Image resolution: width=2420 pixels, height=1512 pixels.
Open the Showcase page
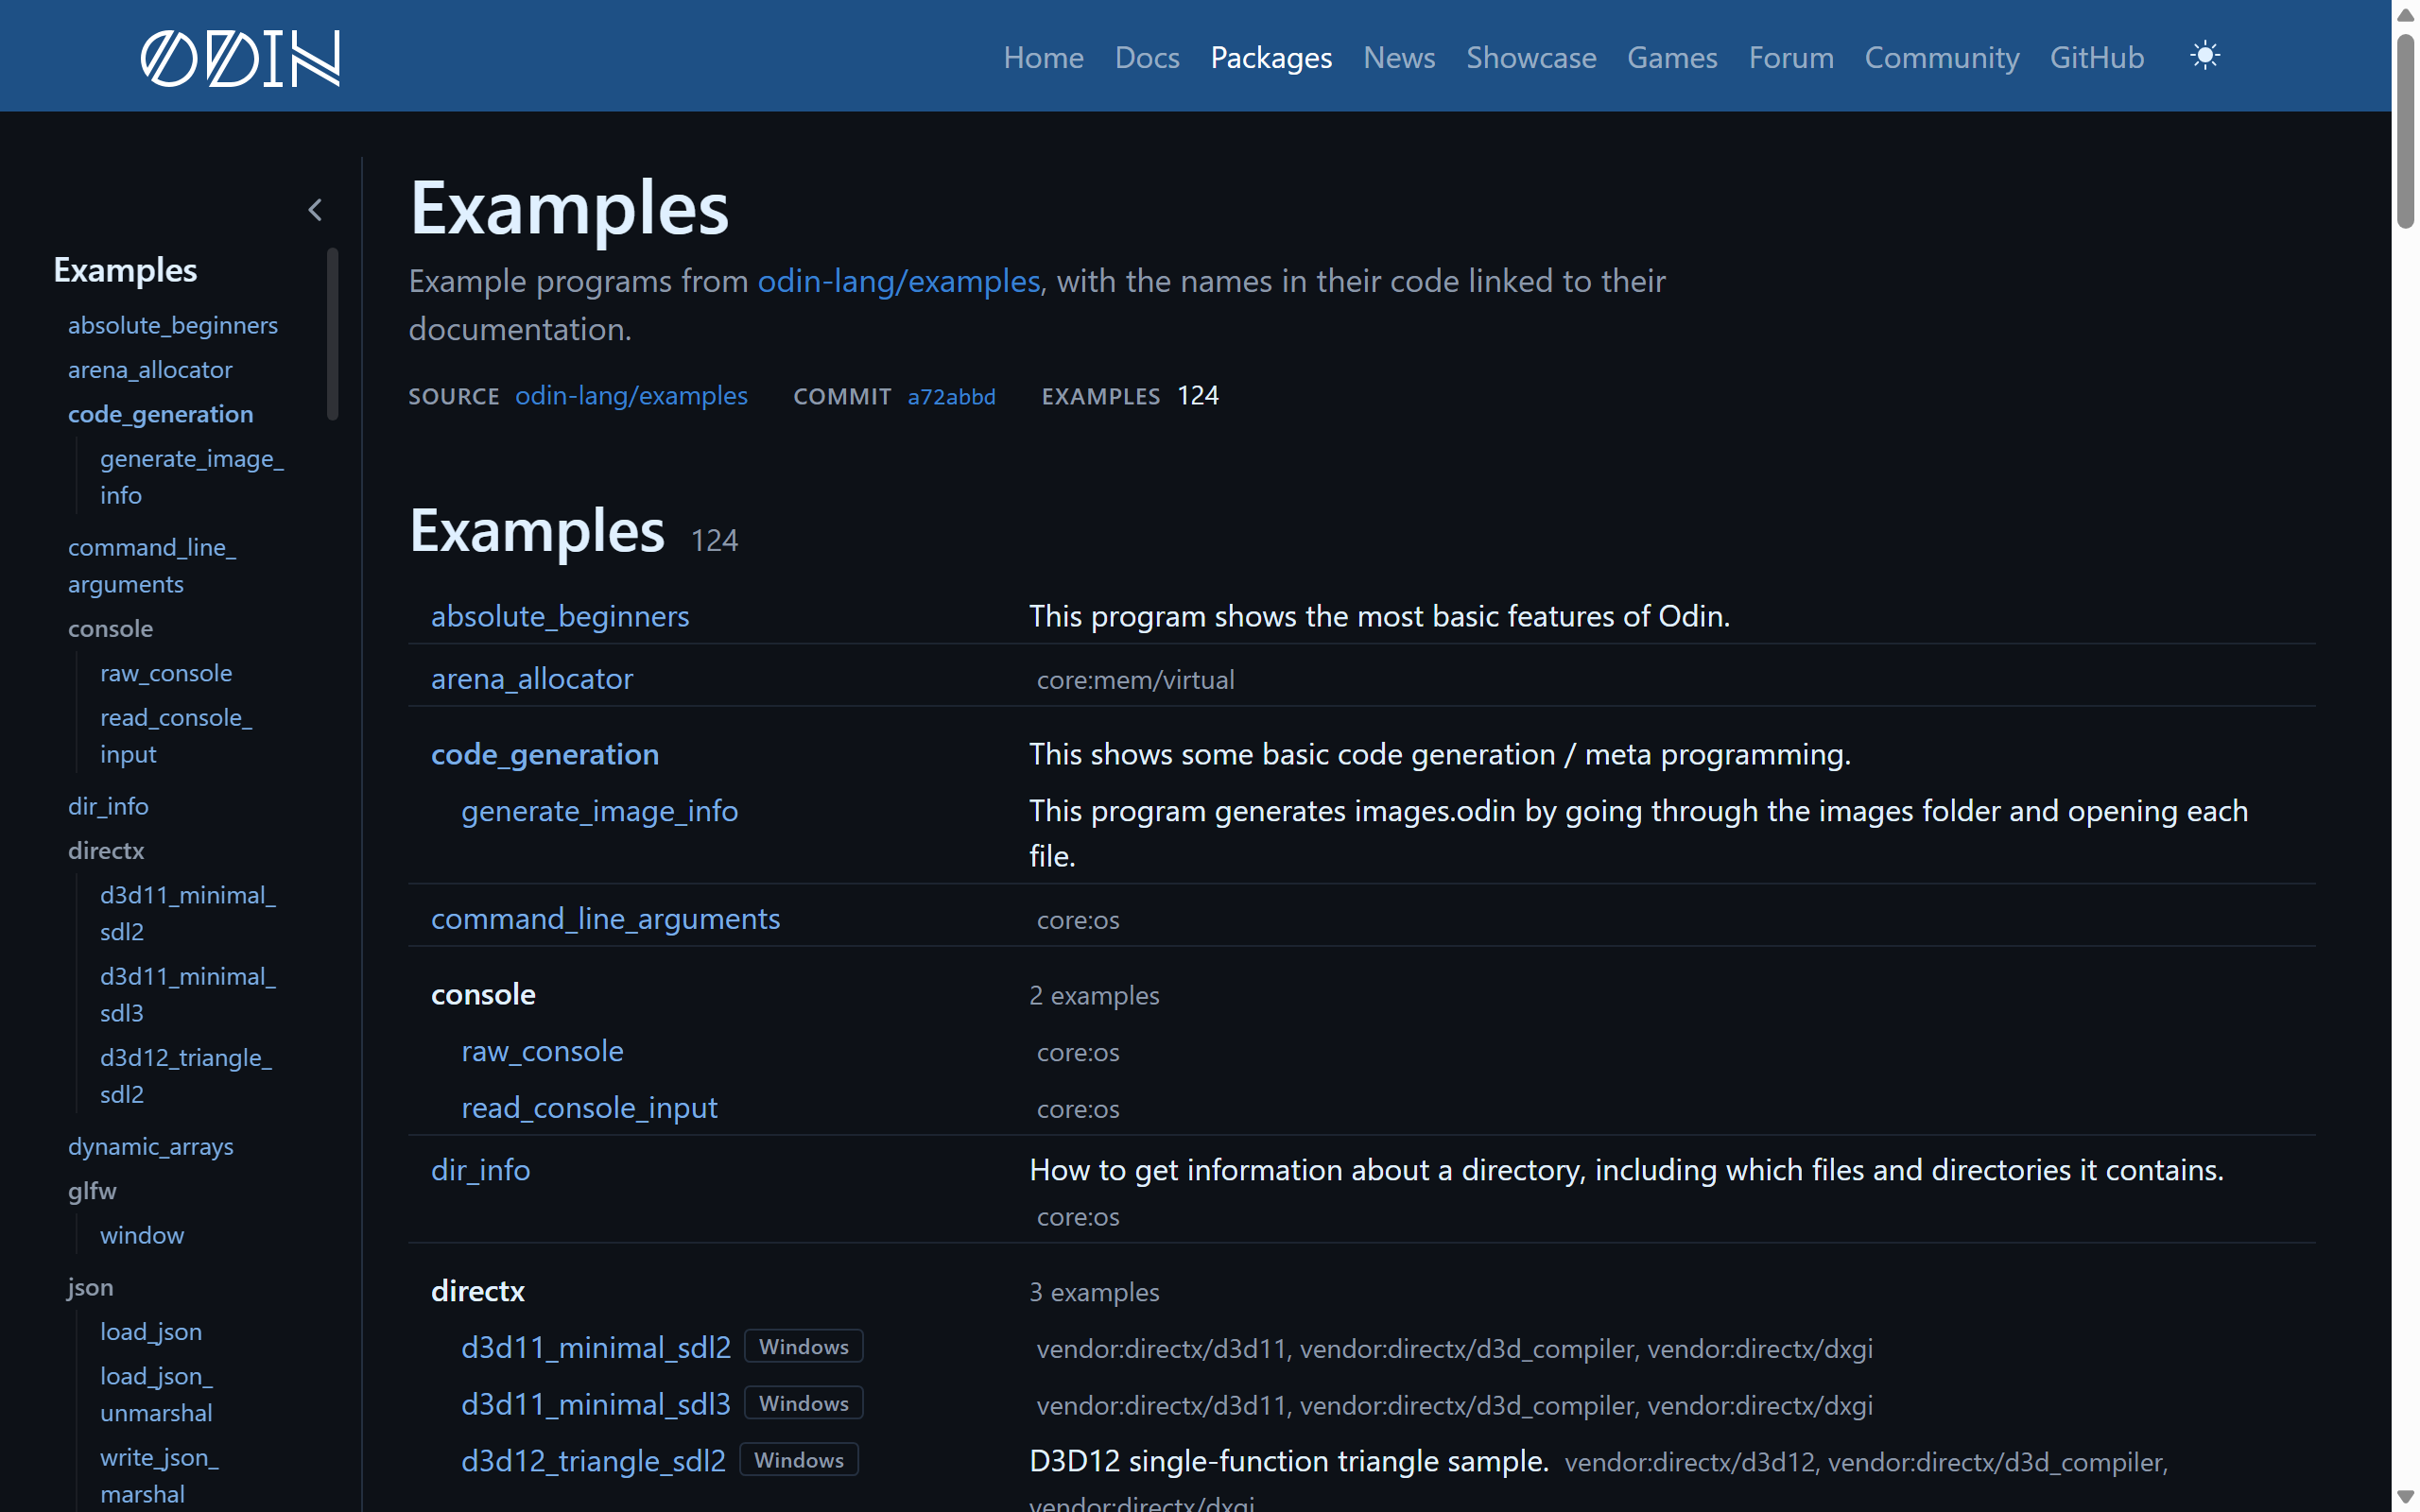(1531, 57)
